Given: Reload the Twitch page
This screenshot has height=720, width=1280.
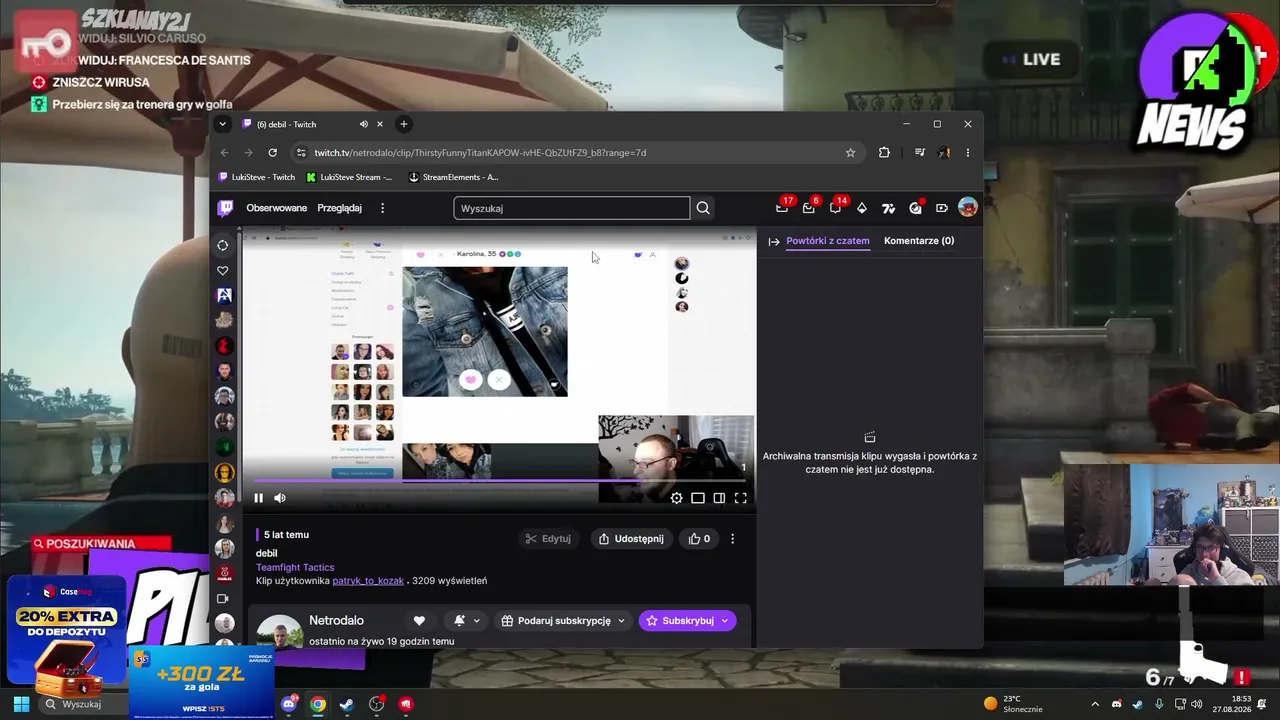Looking at the screenshot, I should coord(272,153).
